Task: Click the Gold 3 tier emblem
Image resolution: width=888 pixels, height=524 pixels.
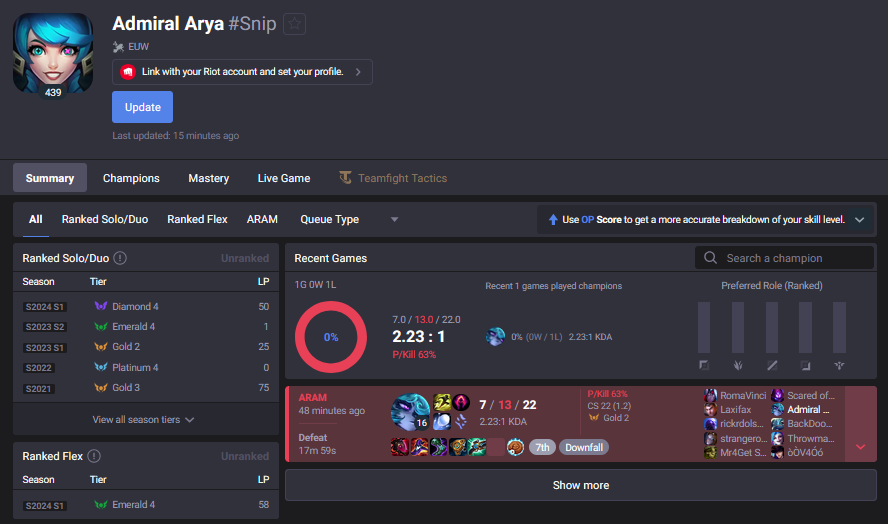Action: (101, 387)
